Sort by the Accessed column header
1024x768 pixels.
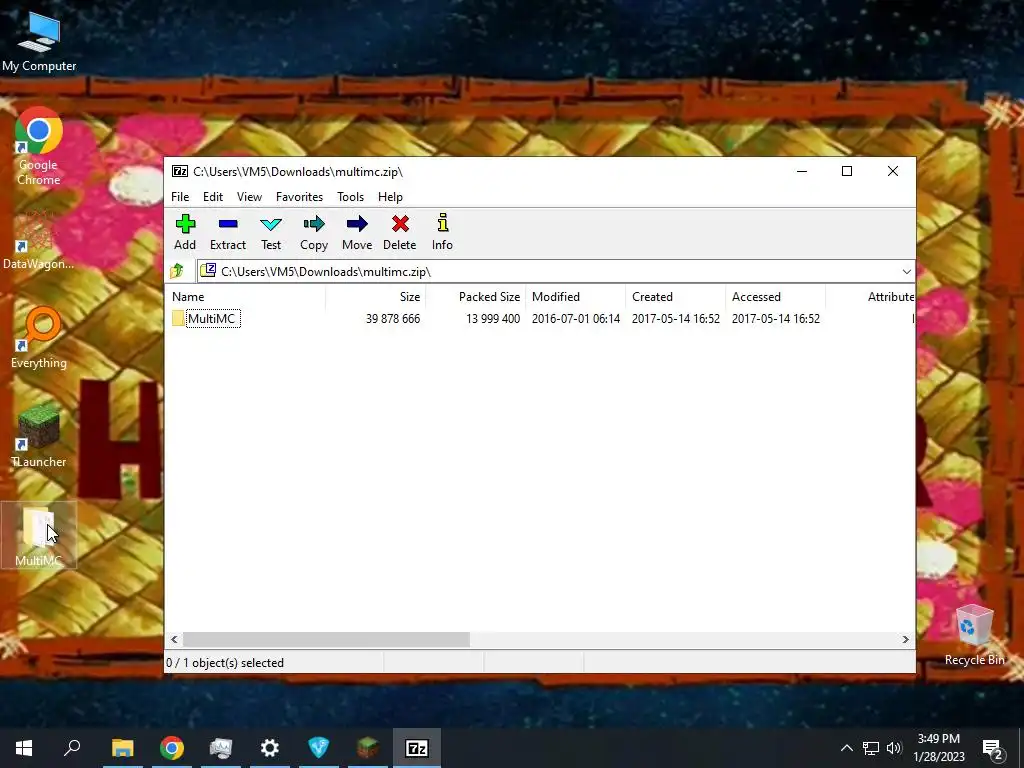775,296
